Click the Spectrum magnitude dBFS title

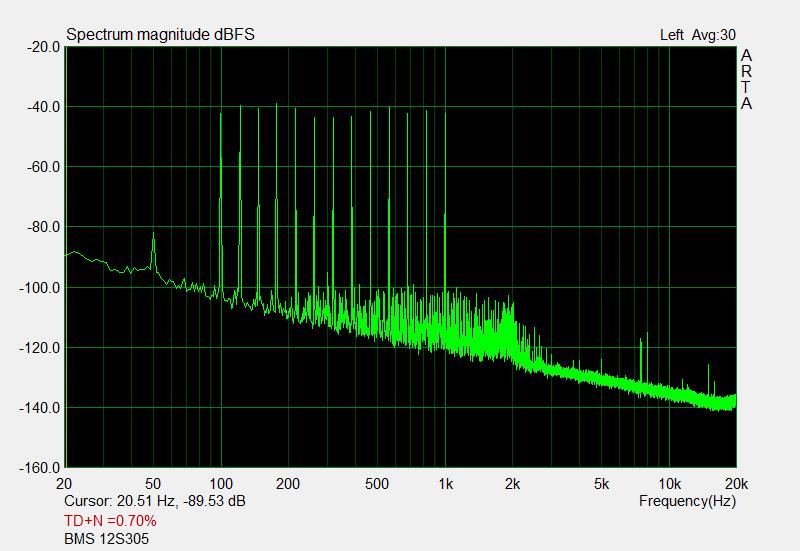[x=160, y=34]
